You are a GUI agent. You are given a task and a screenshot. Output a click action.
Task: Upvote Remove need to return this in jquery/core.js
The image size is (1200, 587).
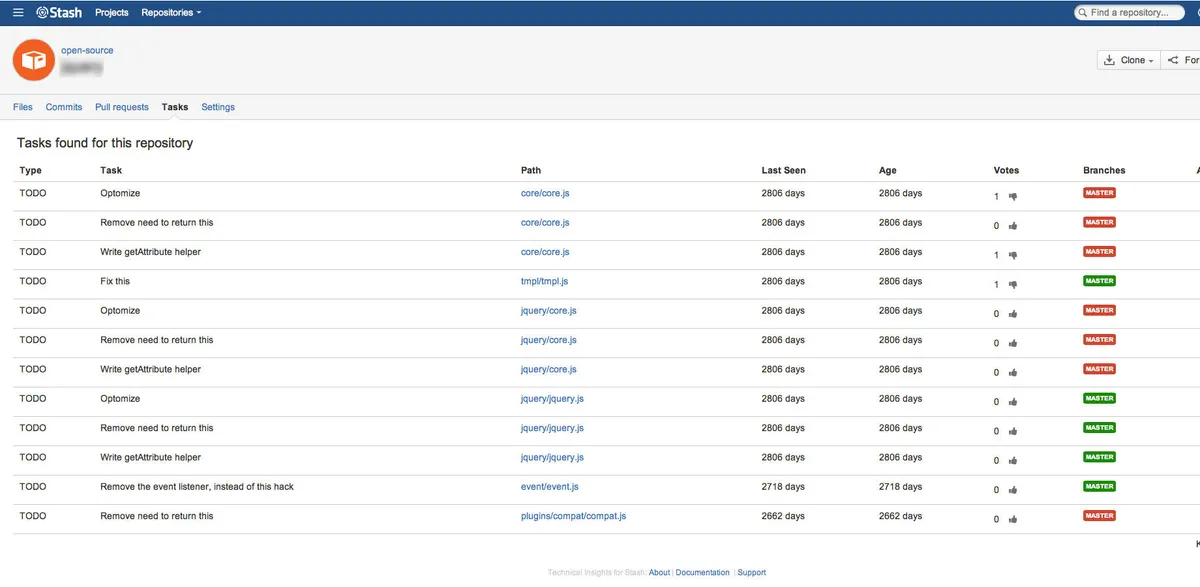1013,343
